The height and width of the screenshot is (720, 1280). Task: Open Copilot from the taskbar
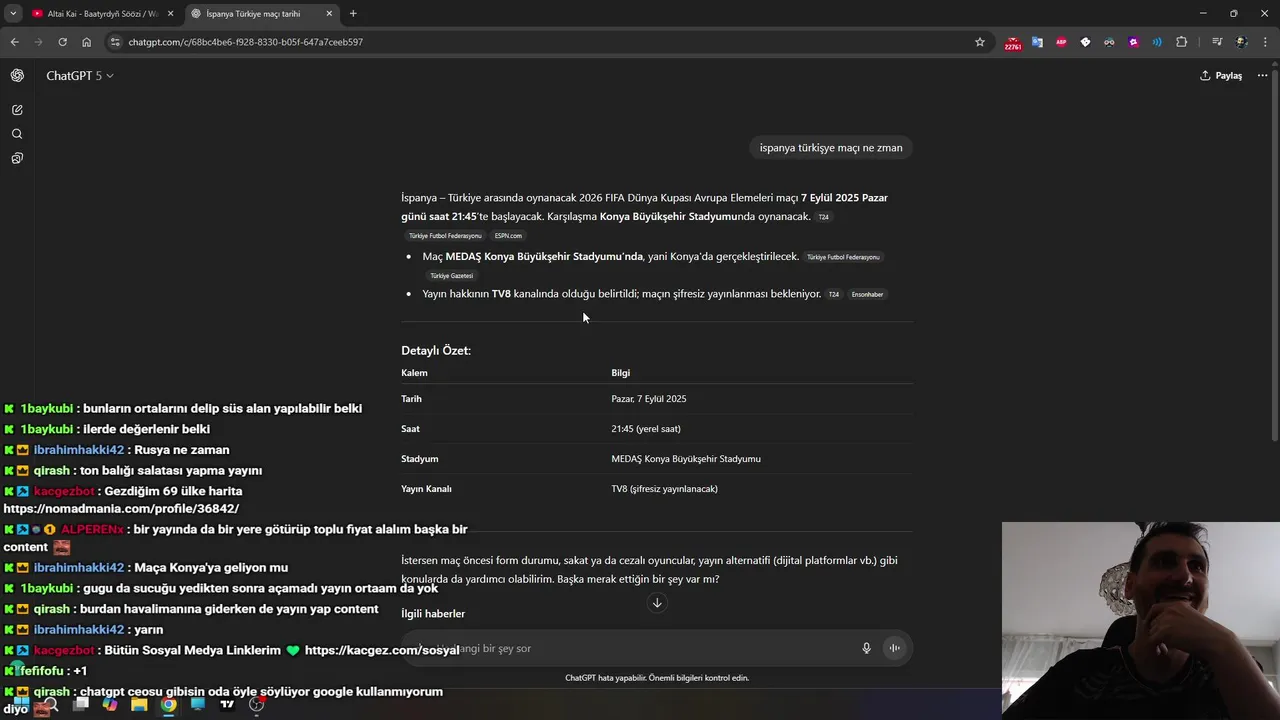coord(110,704)
